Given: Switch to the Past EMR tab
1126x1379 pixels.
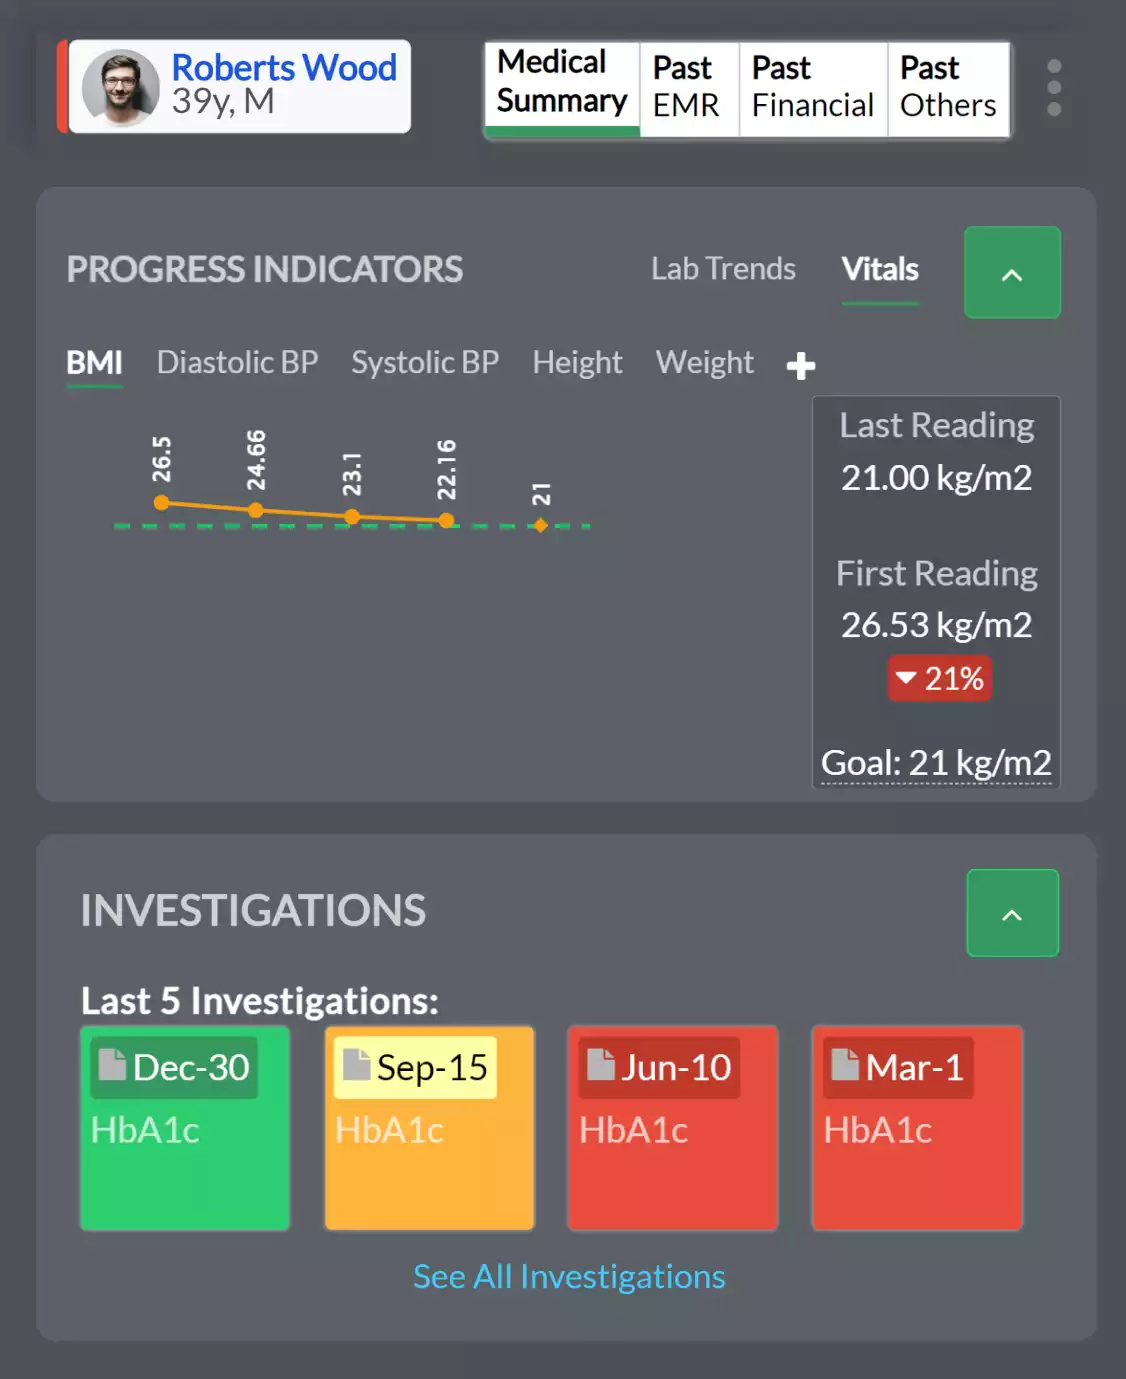Looking at the screenshot, I should (x=687, y=87).
